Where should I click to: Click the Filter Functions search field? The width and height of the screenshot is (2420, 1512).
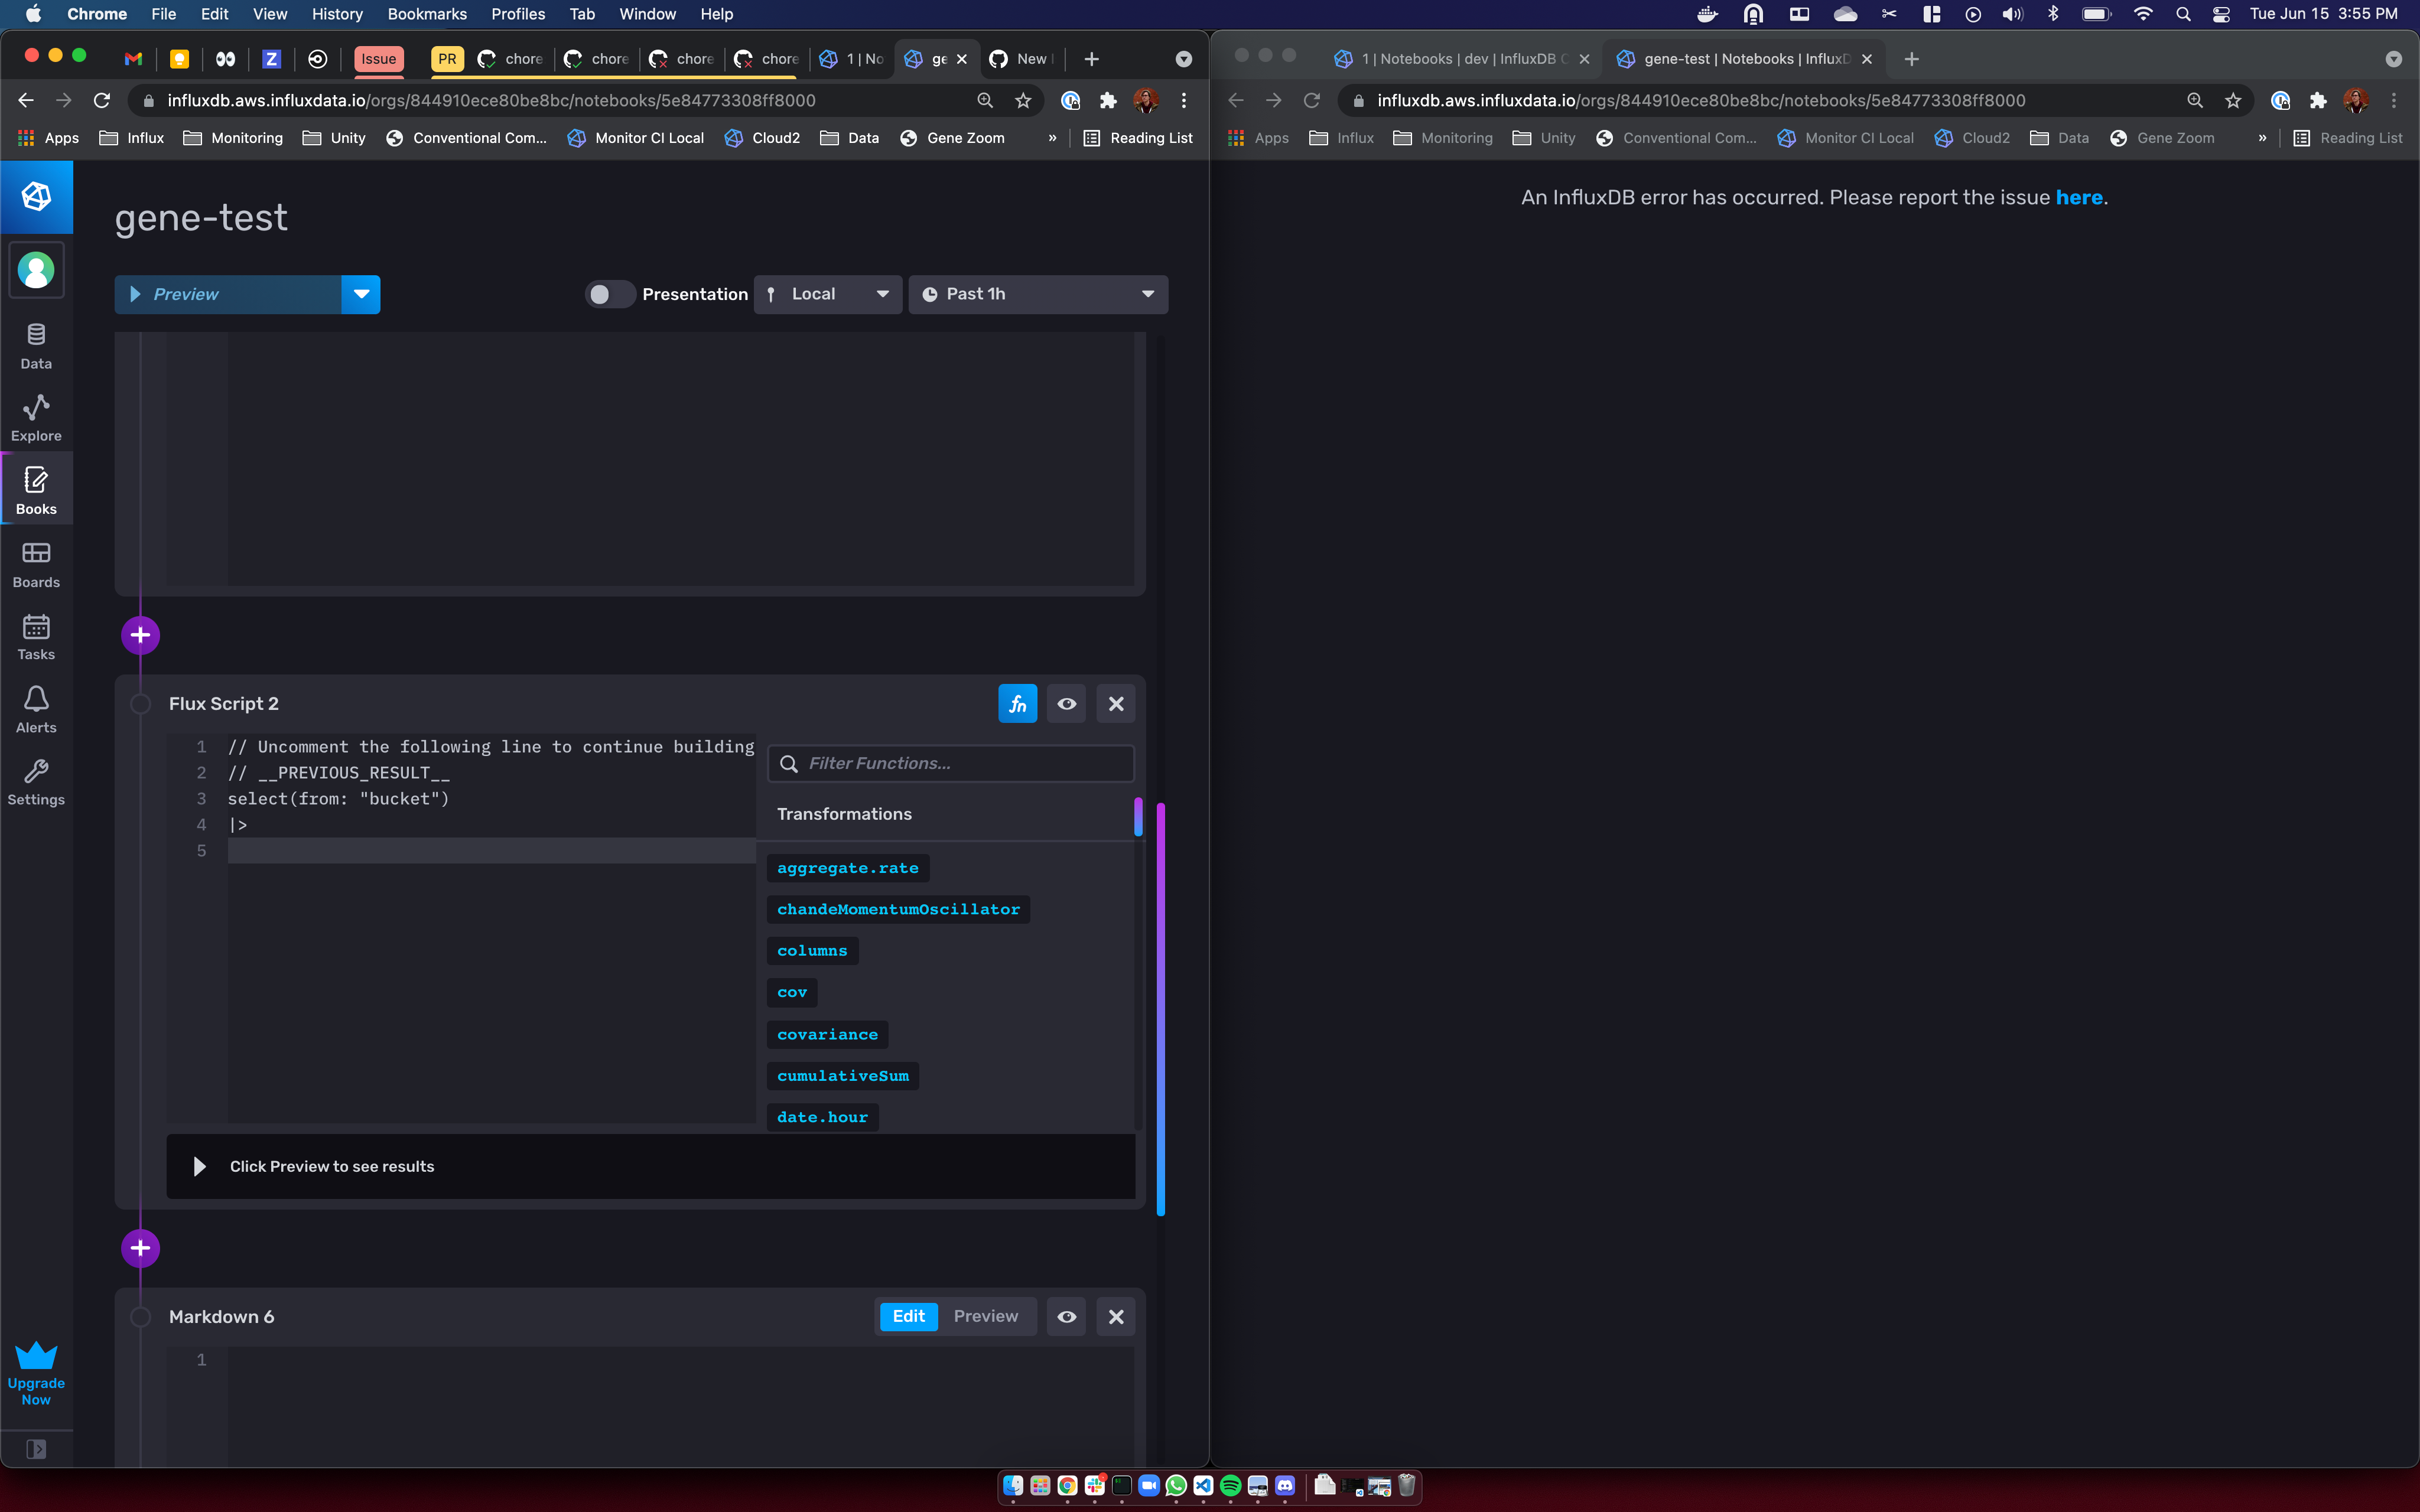tap(950, 764)
